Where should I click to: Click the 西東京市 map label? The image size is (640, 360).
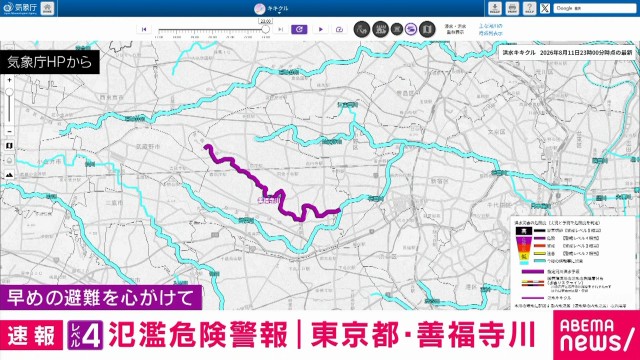(111, 97)
